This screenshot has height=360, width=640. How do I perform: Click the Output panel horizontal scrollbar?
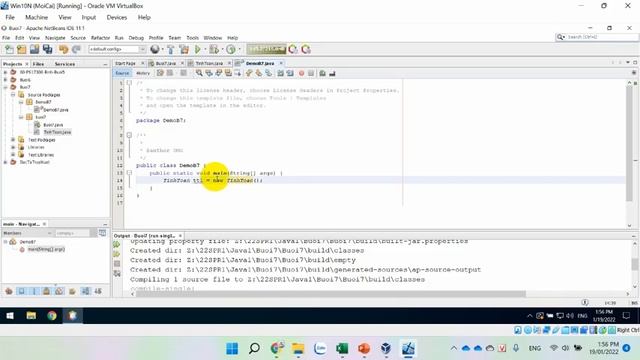pos(330,294)
